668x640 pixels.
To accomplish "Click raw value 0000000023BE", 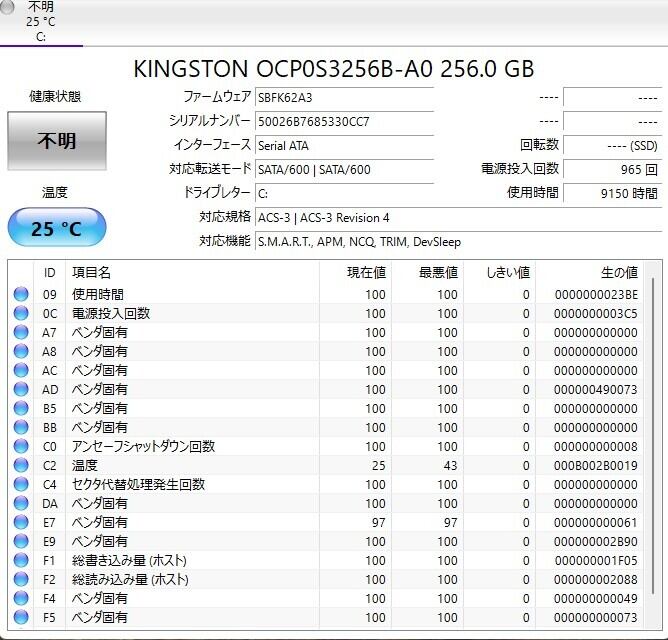I will [x=596, y=294].
